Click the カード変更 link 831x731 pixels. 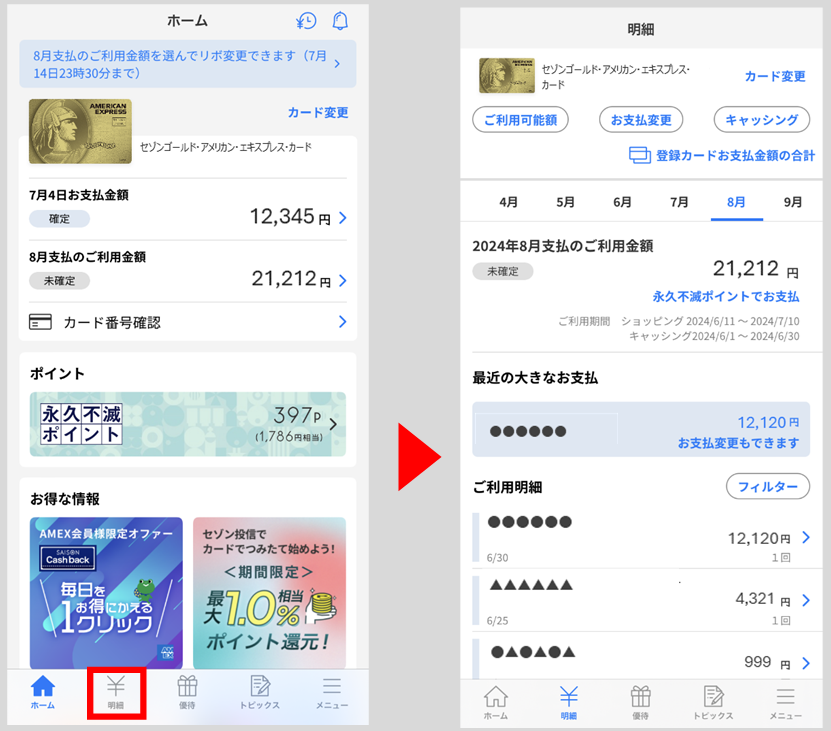(318, 113)
